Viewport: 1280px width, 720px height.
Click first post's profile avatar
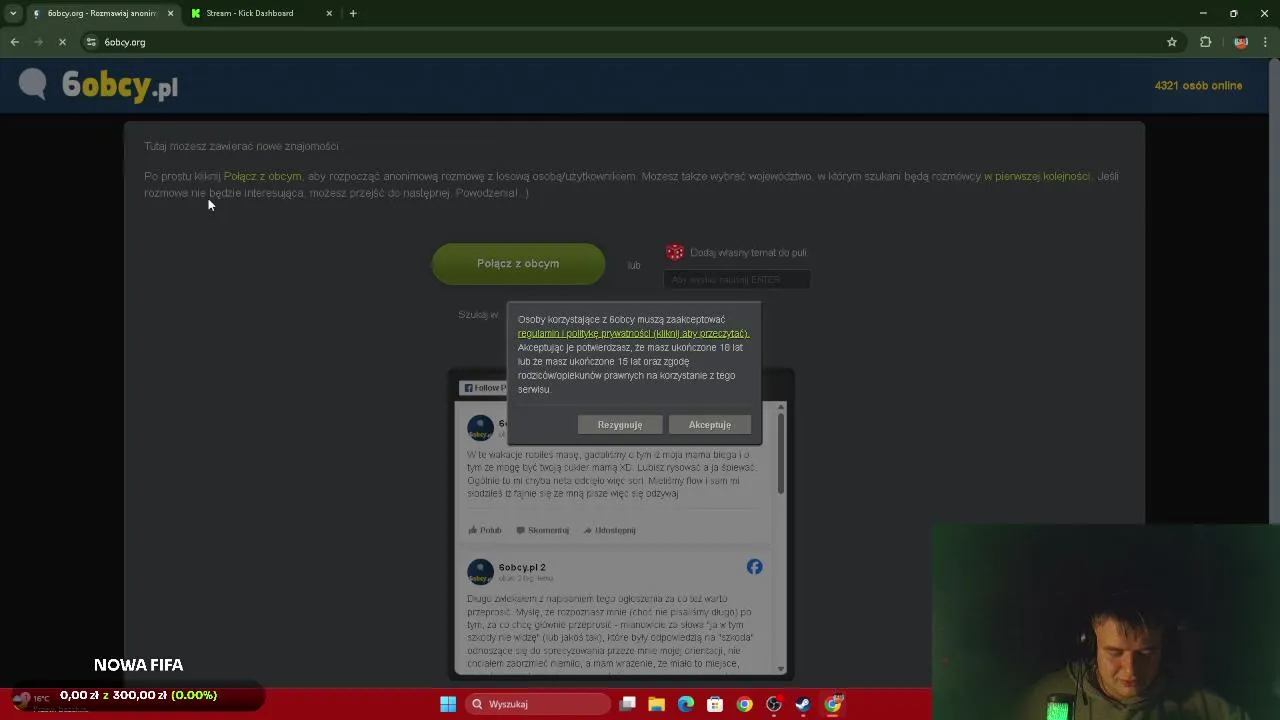pyautogui.click(x=480, y=428)
